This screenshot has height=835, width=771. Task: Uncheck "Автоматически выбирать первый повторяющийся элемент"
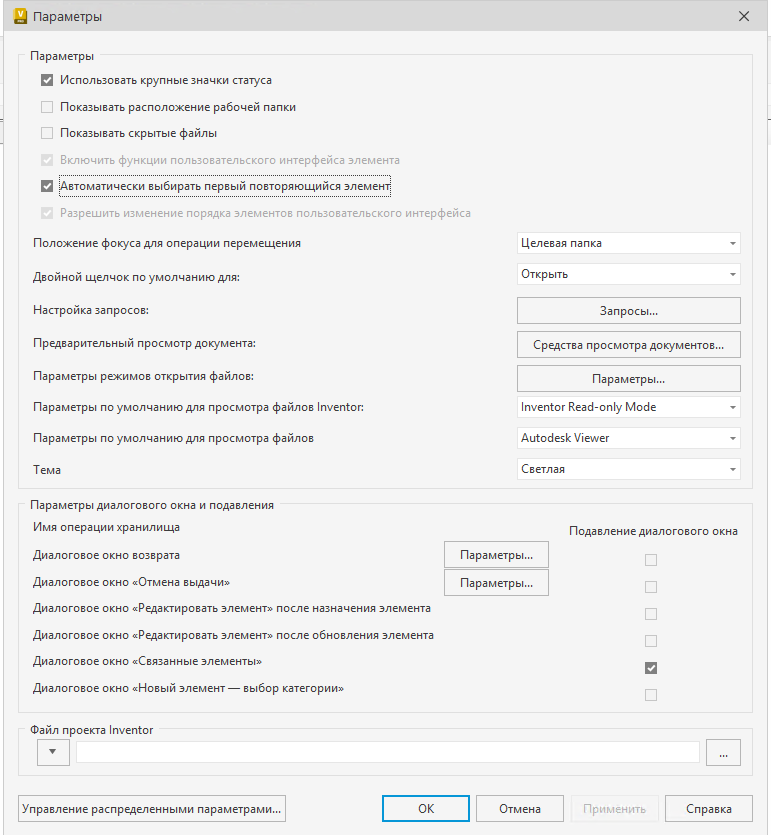click(47, 186)
